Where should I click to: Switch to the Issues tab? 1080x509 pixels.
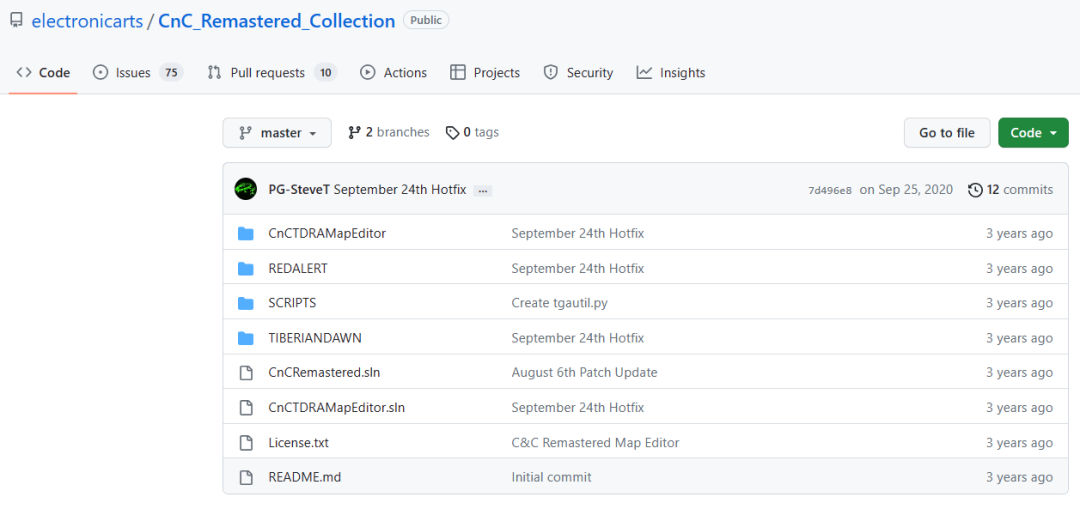pos(133,73)
